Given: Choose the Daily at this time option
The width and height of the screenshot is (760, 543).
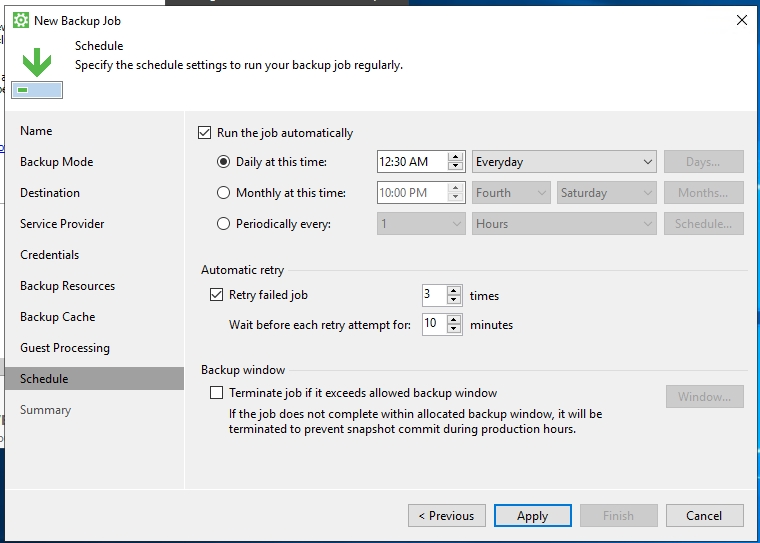Looking at the screenshot, I should 224,162.
